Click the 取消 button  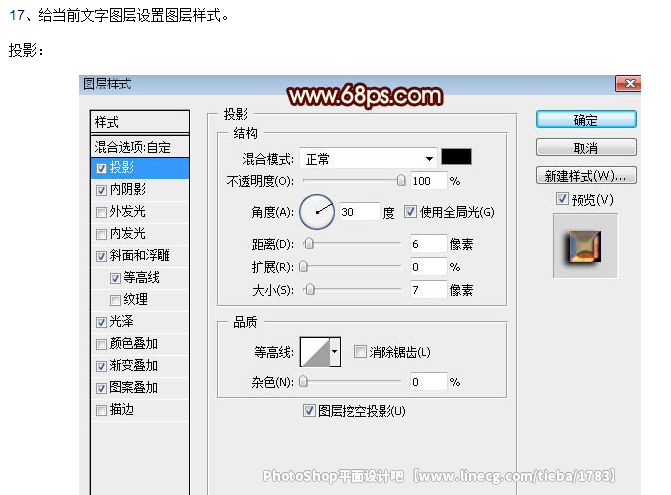pyautogui.click(x=586, y=148)
